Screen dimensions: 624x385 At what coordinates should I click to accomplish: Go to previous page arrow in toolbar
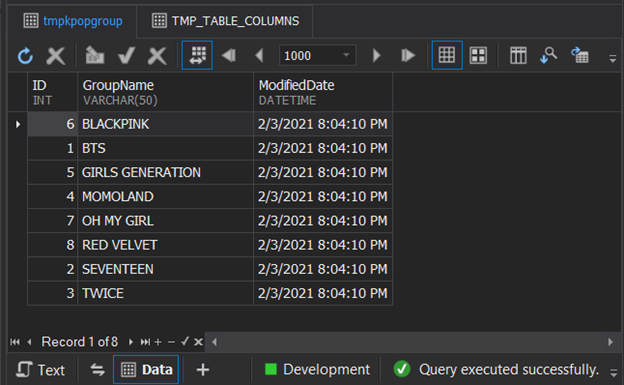pos(259,55)
